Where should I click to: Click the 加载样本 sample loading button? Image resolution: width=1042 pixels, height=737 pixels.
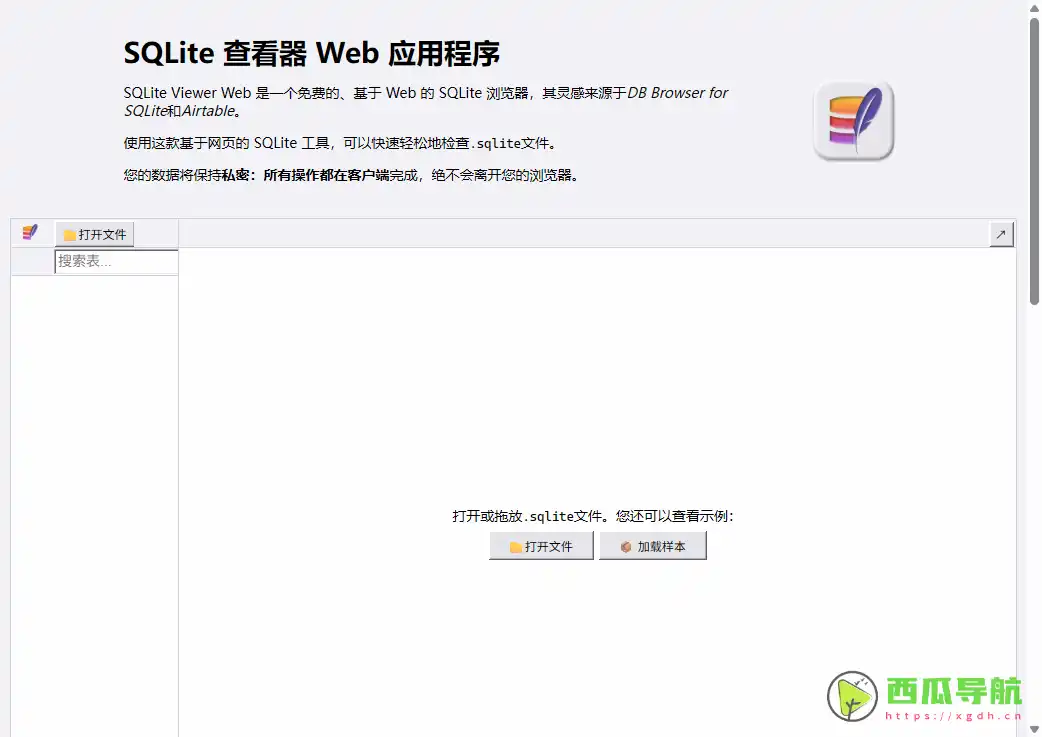click(x=652, y=546)
